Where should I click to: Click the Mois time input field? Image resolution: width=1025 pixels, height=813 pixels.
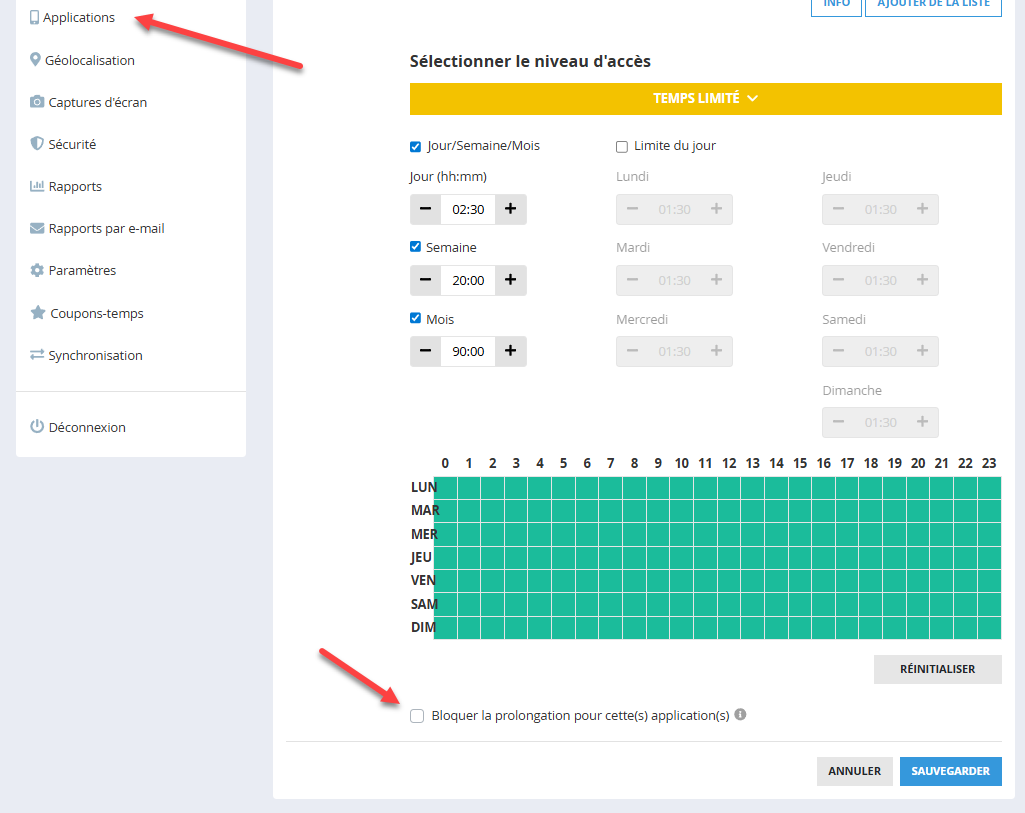tap(468, 351)
